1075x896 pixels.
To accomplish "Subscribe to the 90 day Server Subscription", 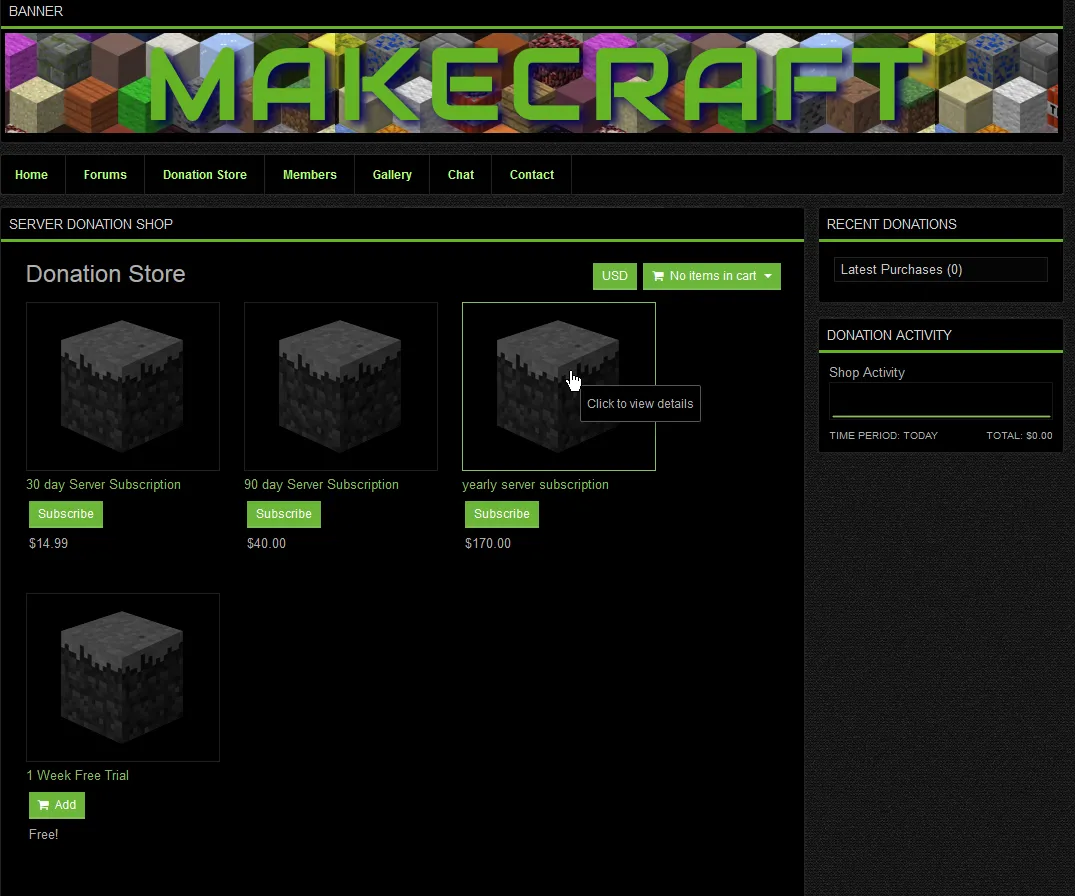I will pyautogui.click(x=283, y=513).
